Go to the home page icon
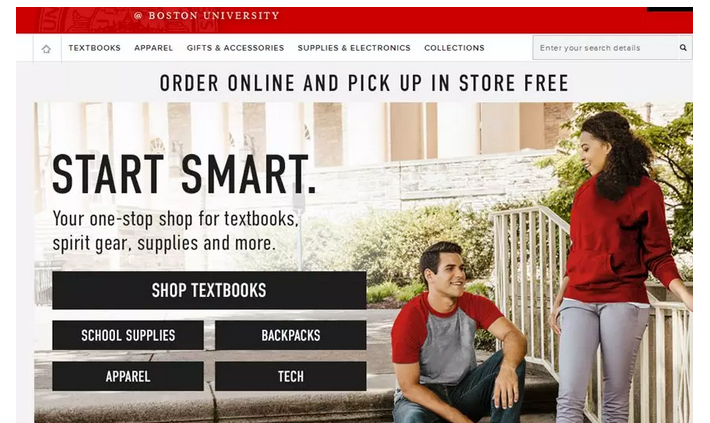This screenshot has height=423, width=710. point(47,48)
